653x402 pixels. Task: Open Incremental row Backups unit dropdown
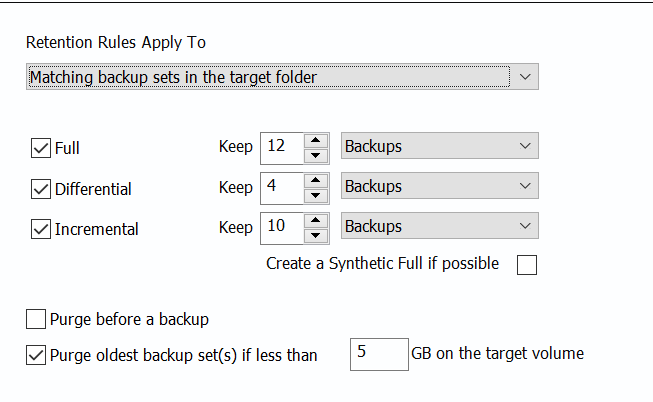[x=440, y=226]
